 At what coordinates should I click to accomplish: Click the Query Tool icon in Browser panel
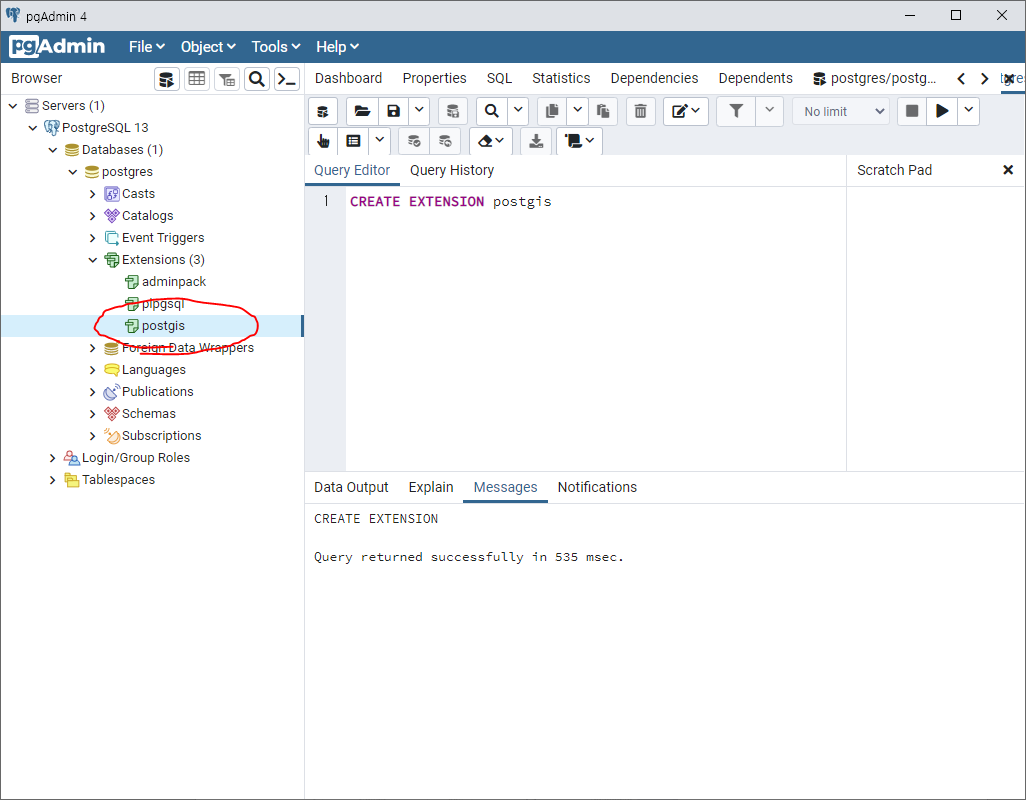(x=167, y=79)
